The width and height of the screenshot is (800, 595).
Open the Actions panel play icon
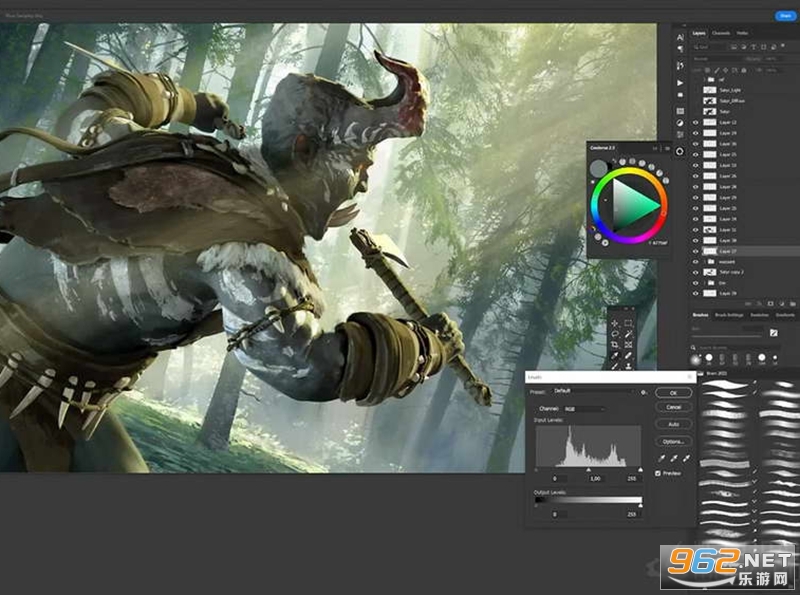pos(681,83)
